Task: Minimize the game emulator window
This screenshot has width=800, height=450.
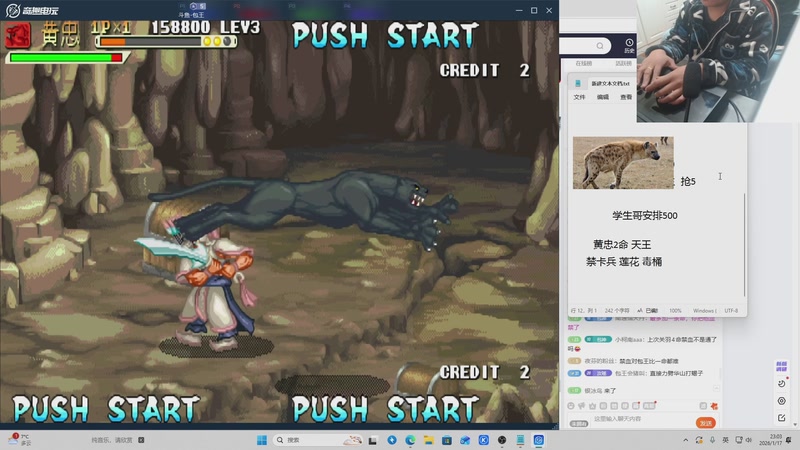Action: click(x=519, y=10)
